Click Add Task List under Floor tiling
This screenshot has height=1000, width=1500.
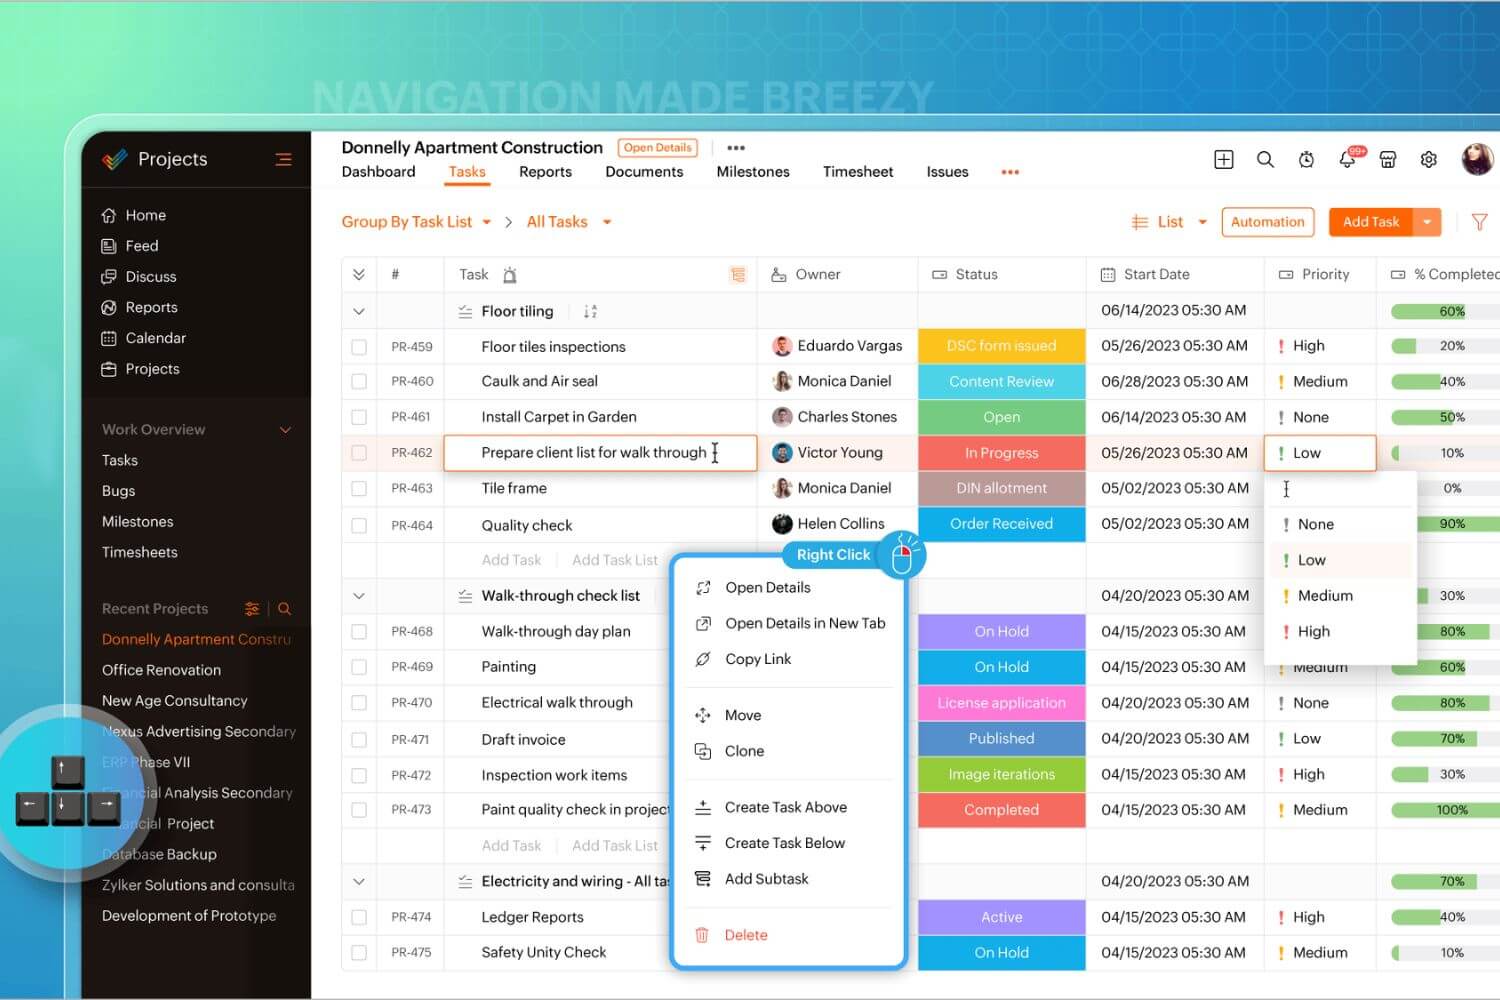coord(615,560)
